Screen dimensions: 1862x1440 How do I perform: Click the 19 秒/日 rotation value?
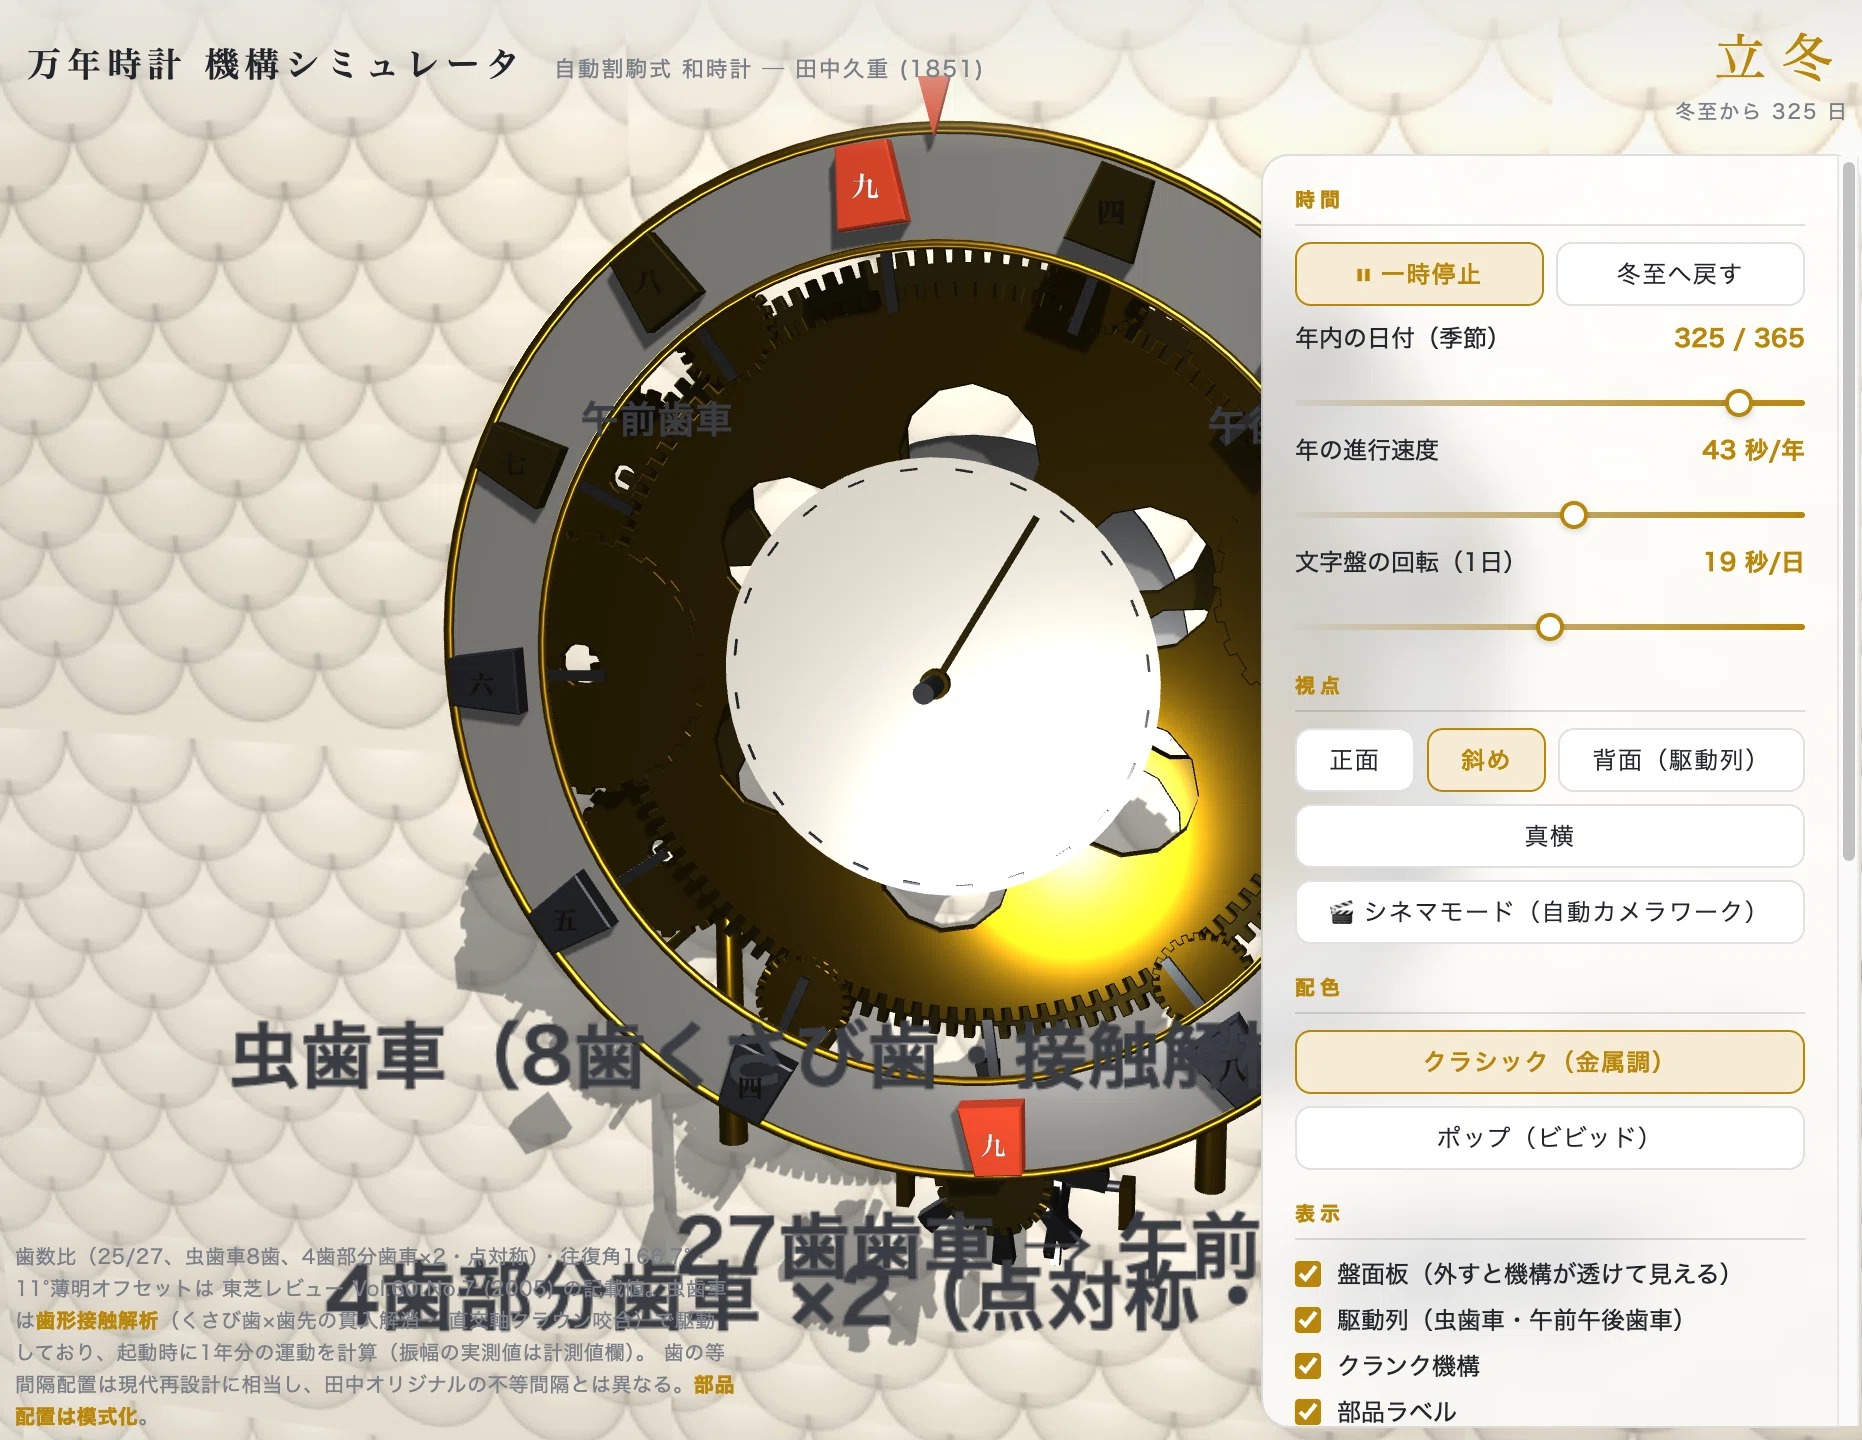click(1754, 562)
